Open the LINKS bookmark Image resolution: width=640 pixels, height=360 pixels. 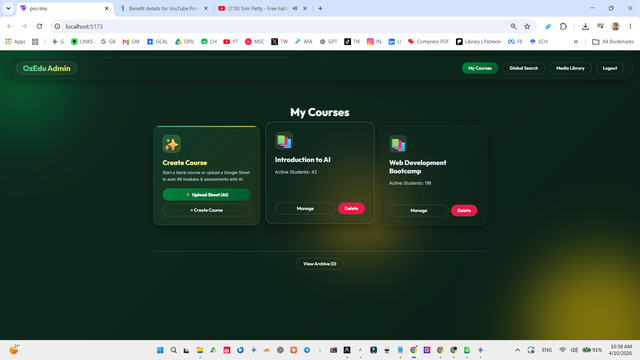(x=82, y=42)
